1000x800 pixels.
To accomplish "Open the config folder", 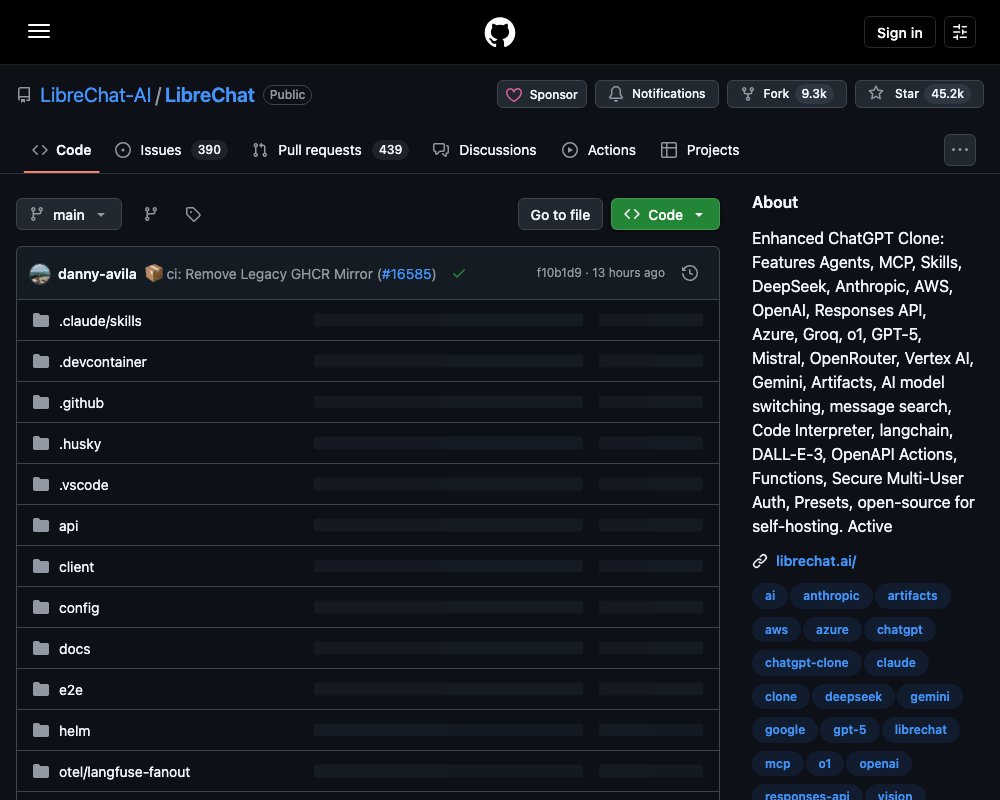I will pyautogui.click(x=78, y=608).
